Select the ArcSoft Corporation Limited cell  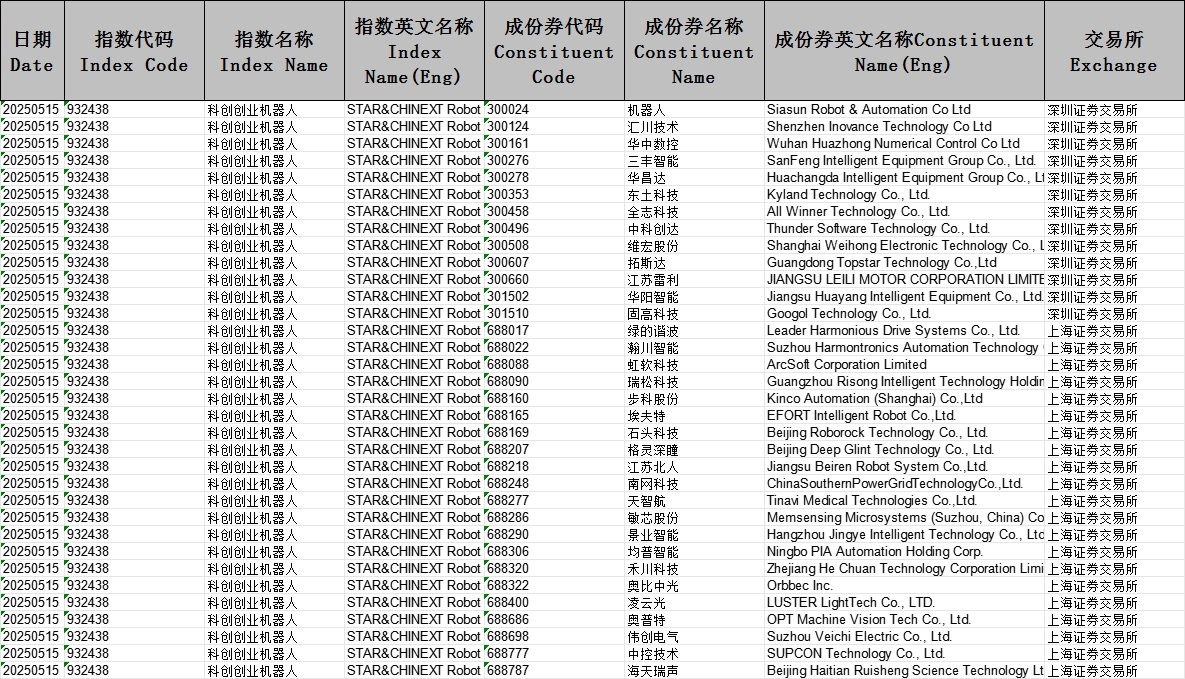coord(904,364)
